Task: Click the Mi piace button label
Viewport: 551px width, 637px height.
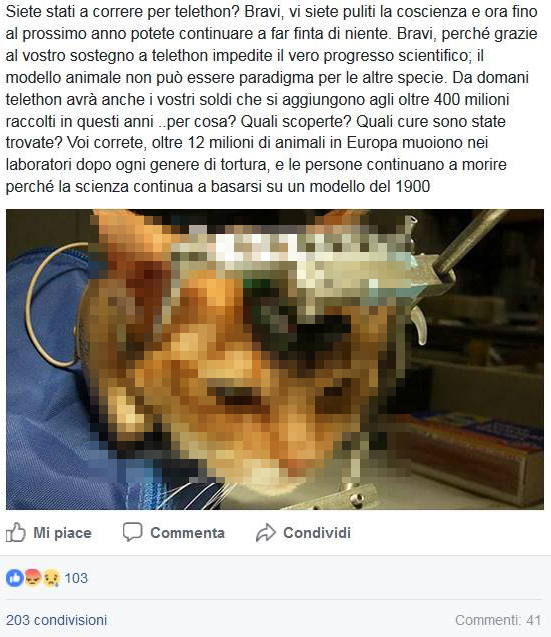Action: click(62, 533)
